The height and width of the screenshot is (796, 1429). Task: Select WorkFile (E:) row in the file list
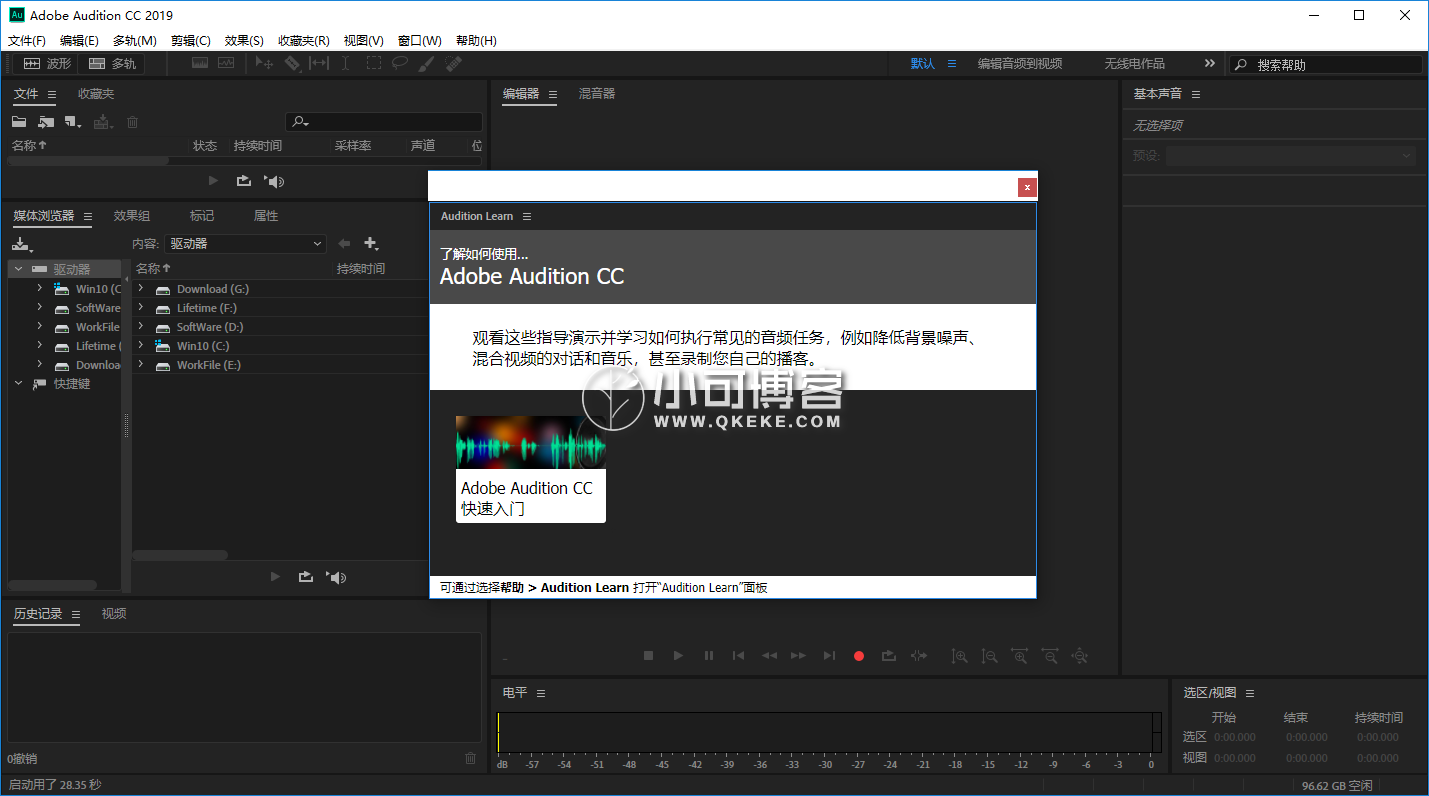(x=280, y=365)
